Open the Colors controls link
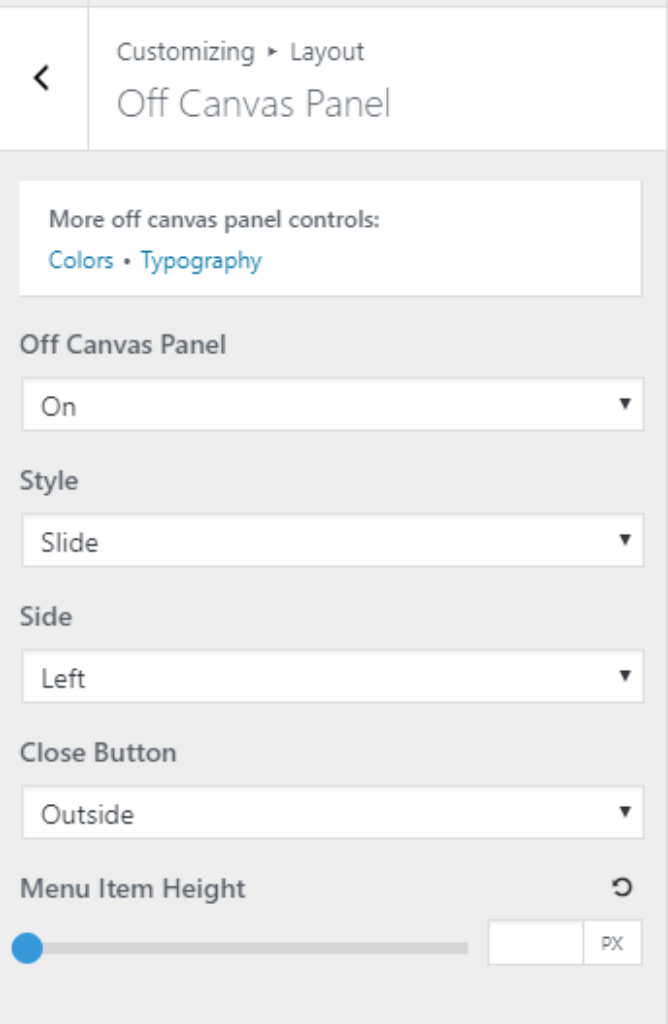The width and height of the screenshot is (668, 1024). 81,260
